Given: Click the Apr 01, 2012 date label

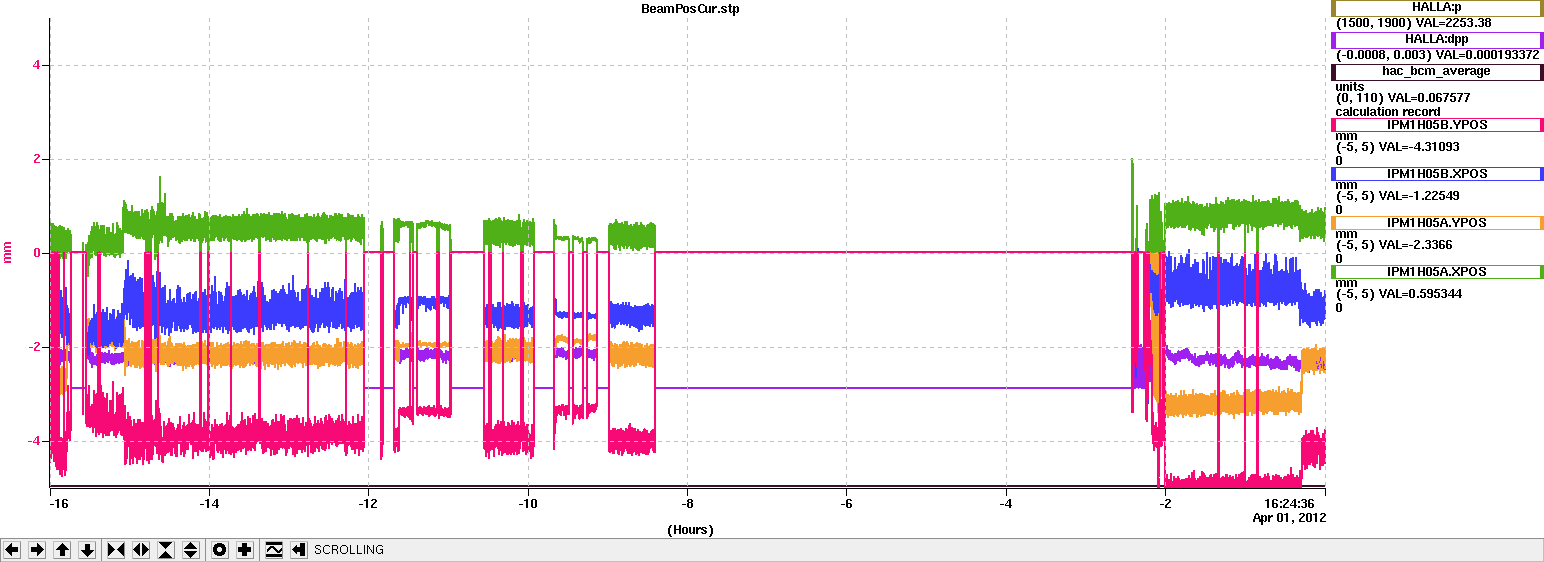Looking at the screenshot, I should pos(1290,518).
